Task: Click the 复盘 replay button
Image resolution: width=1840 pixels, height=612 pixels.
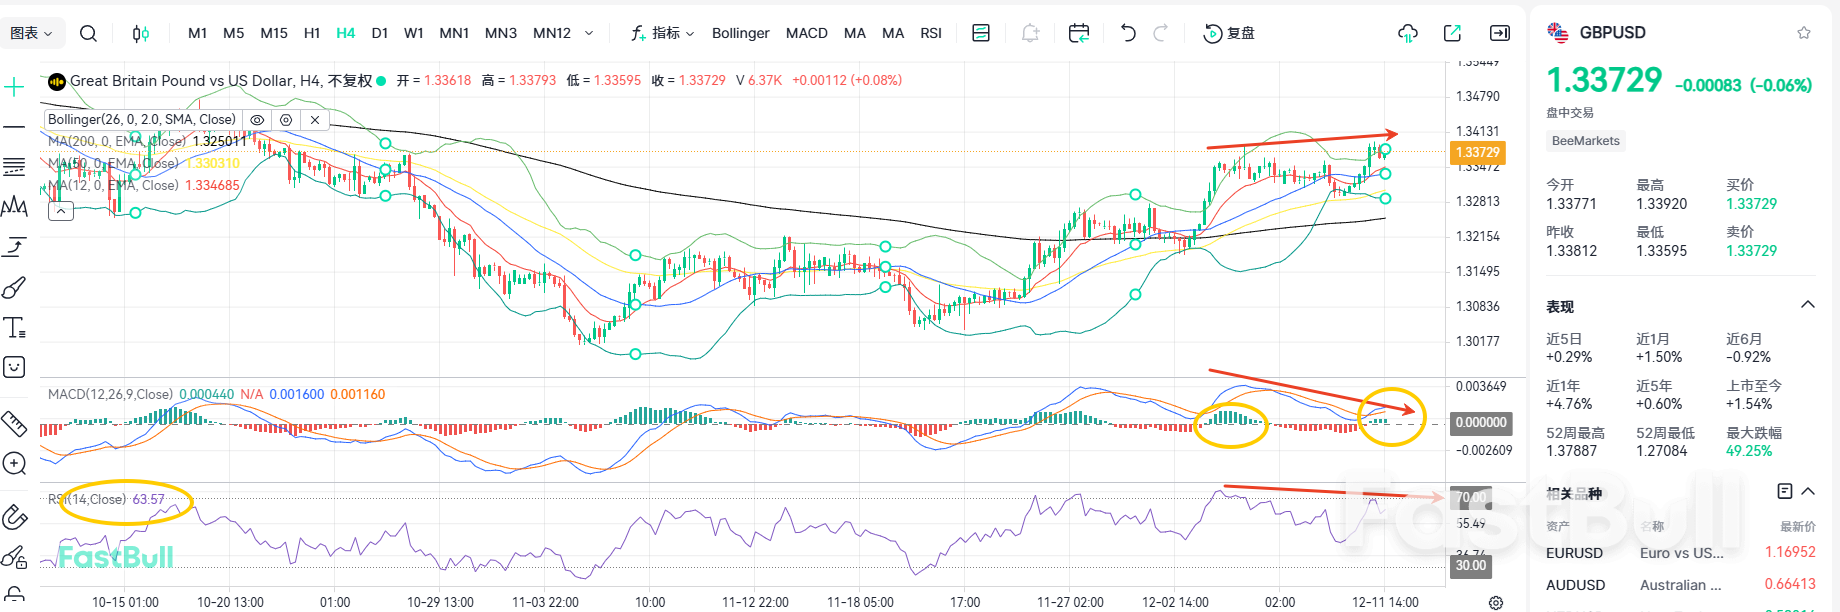Action: click(1229, 33)
